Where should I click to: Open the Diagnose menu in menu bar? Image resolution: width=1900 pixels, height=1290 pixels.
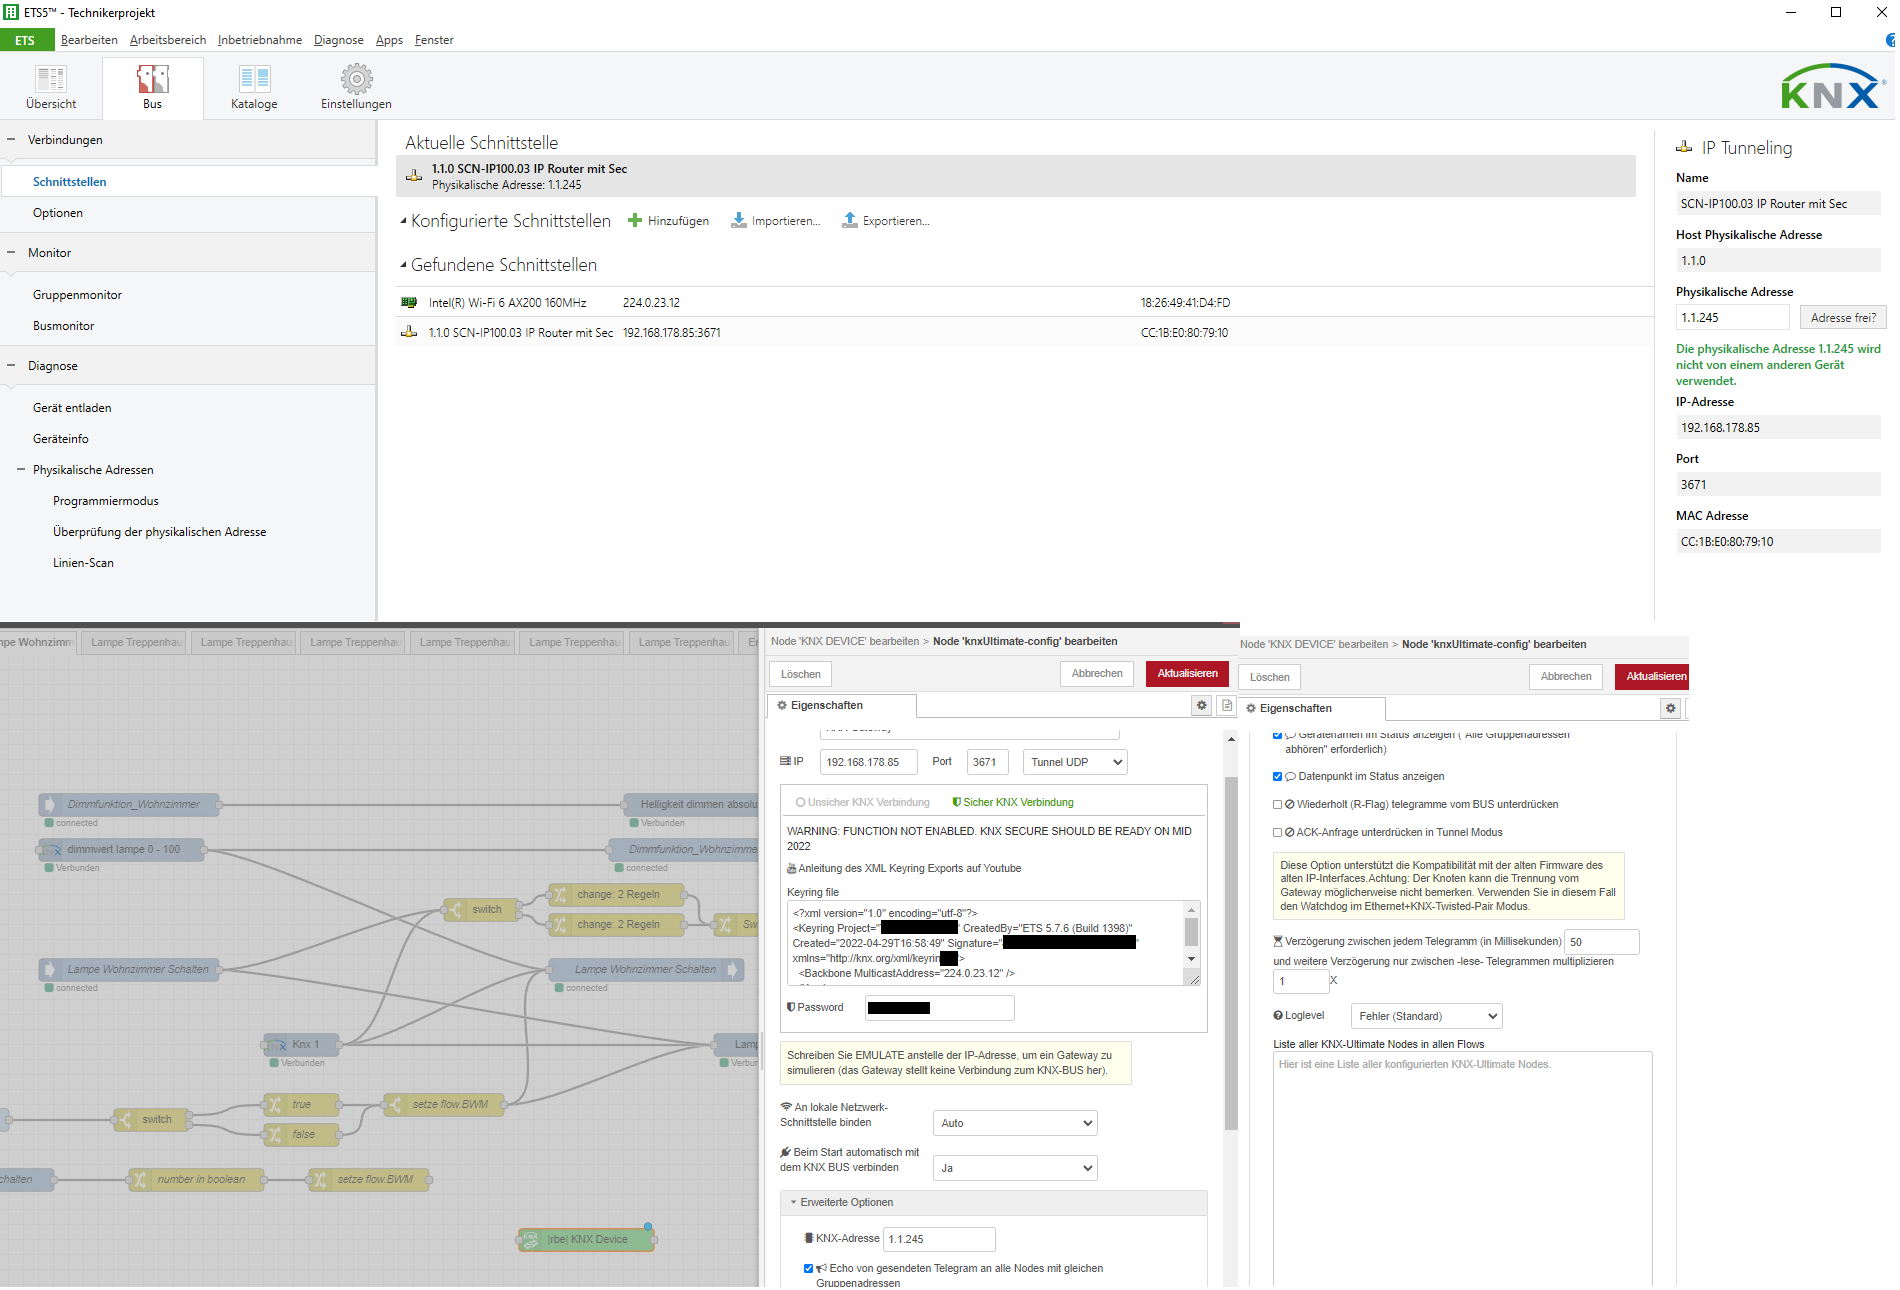pyautogui.click(x=339, y=40)
